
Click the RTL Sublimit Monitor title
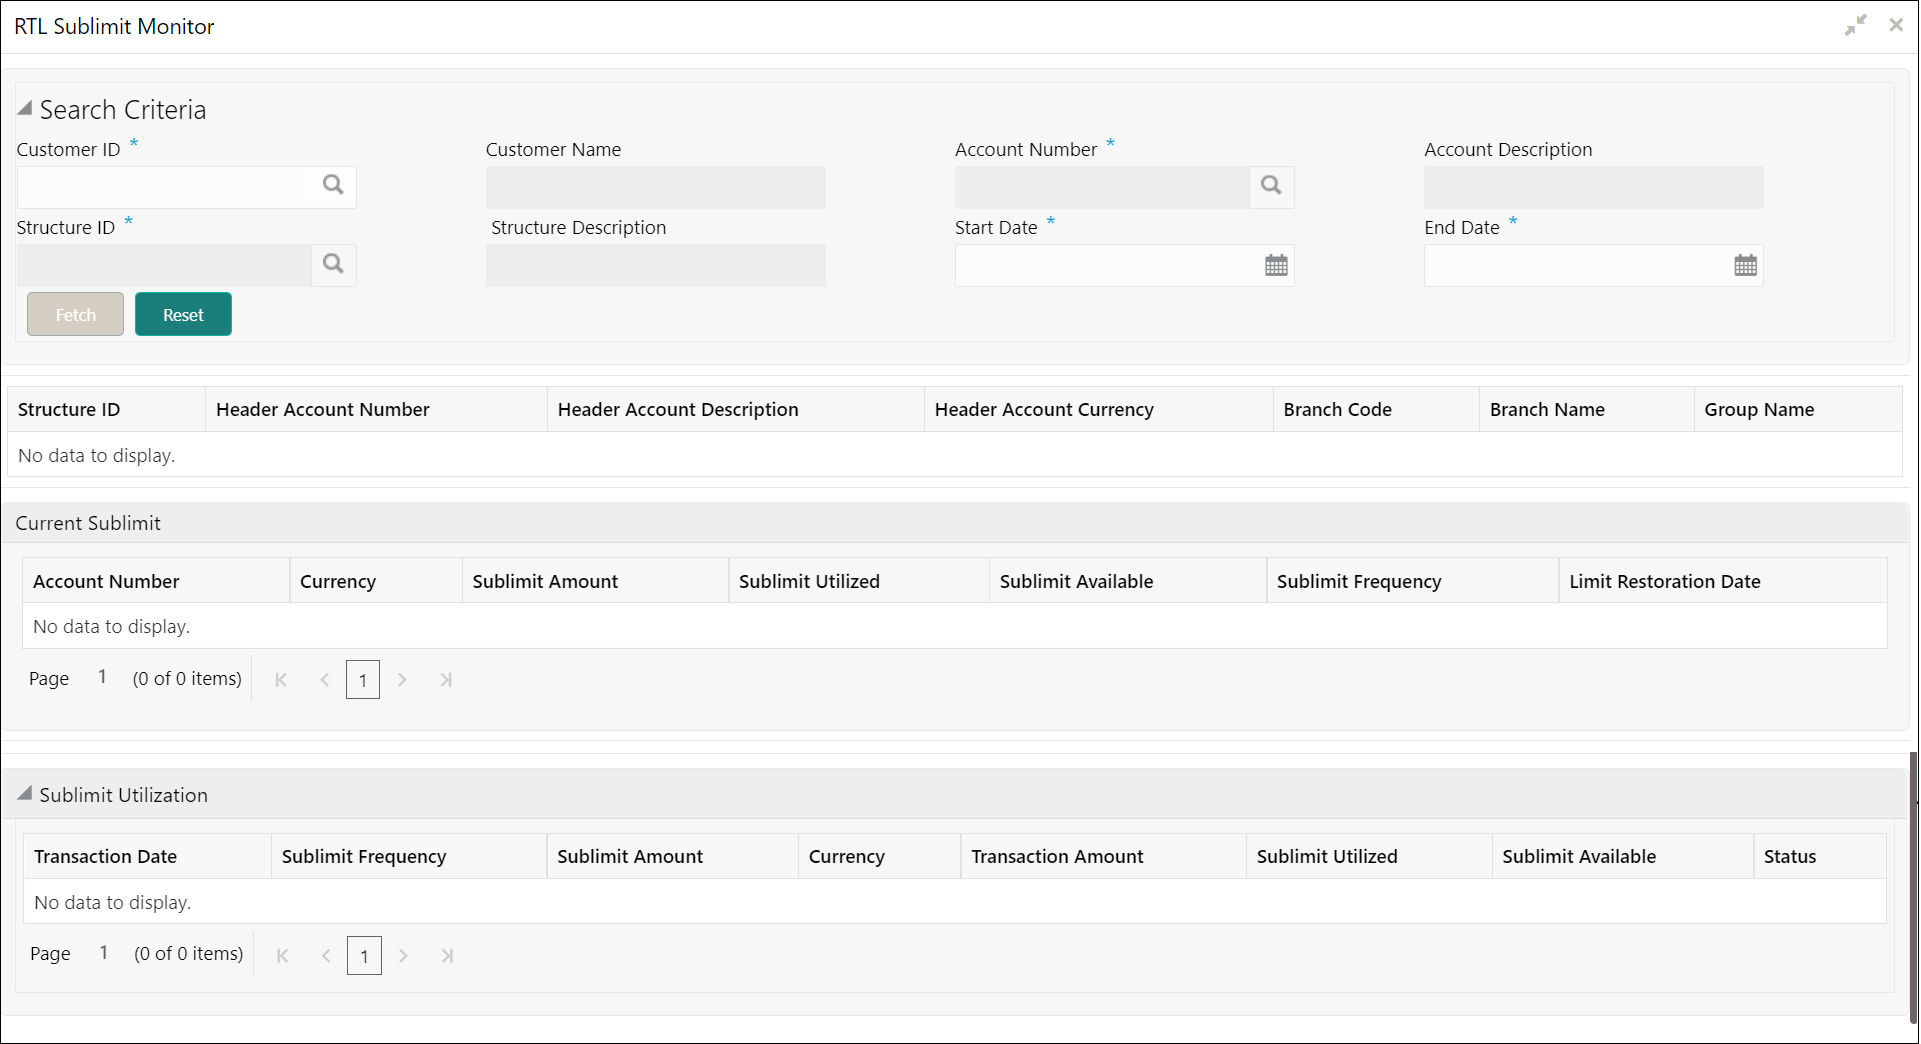coord(114,26)
